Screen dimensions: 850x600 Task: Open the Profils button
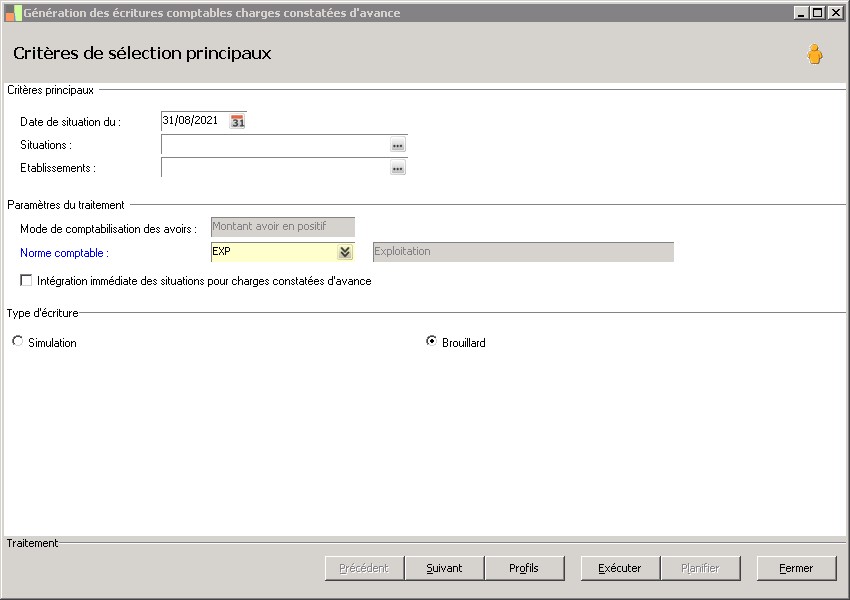[x=524, y=568]
